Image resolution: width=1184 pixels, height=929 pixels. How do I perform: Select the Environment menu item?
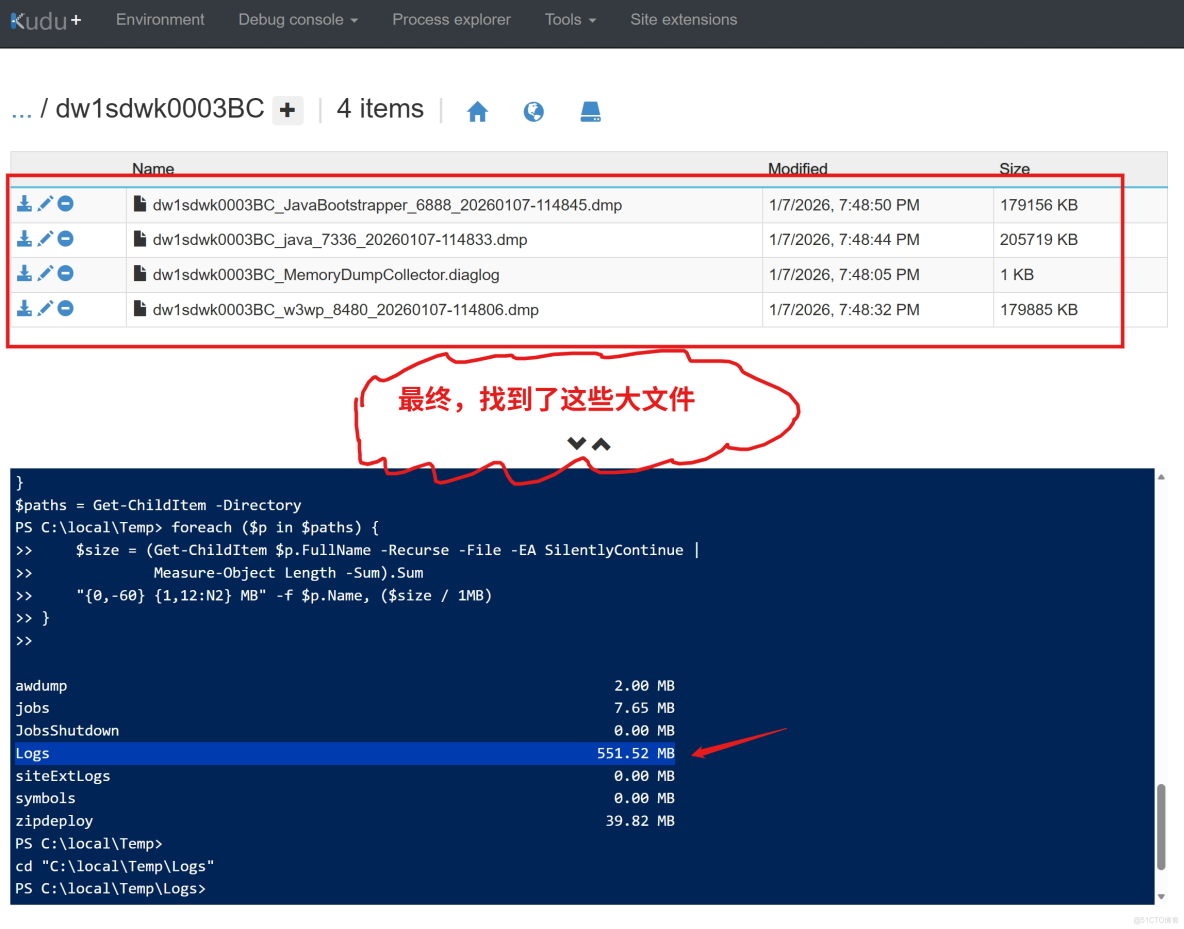pyautogui.click(x=160, y=19)
